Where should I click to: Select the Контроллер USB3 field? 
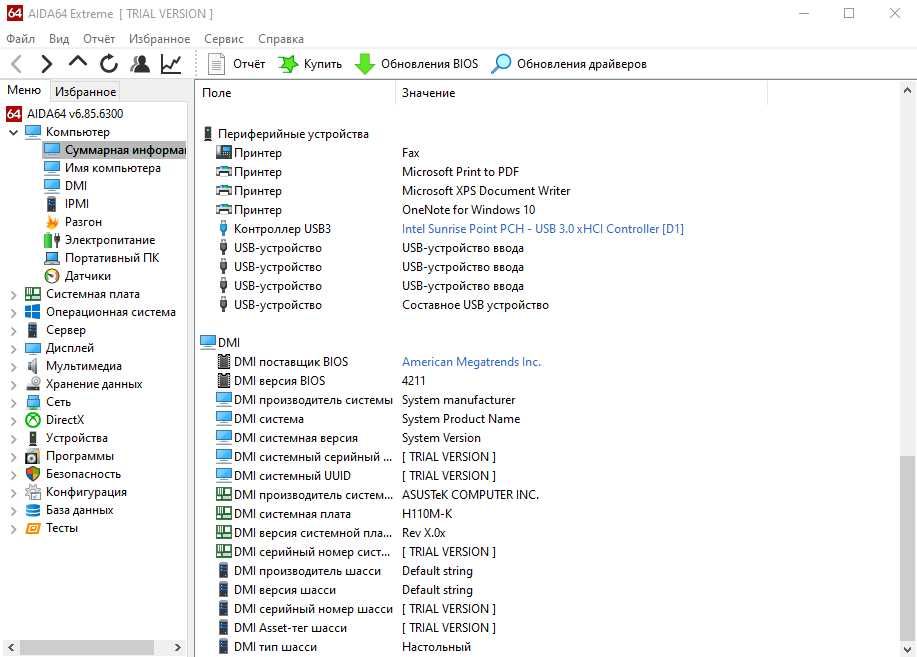pos(282,229)
